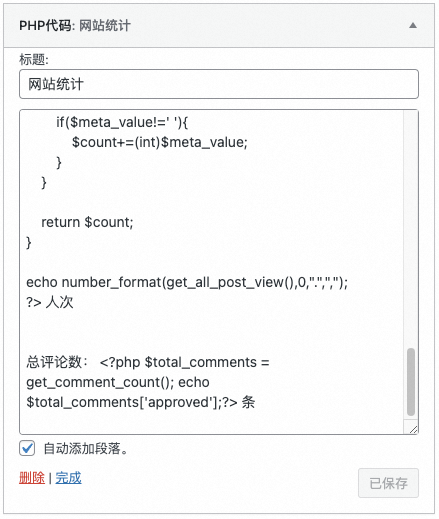Click the 'if($meta_value!=' code line

122,122
